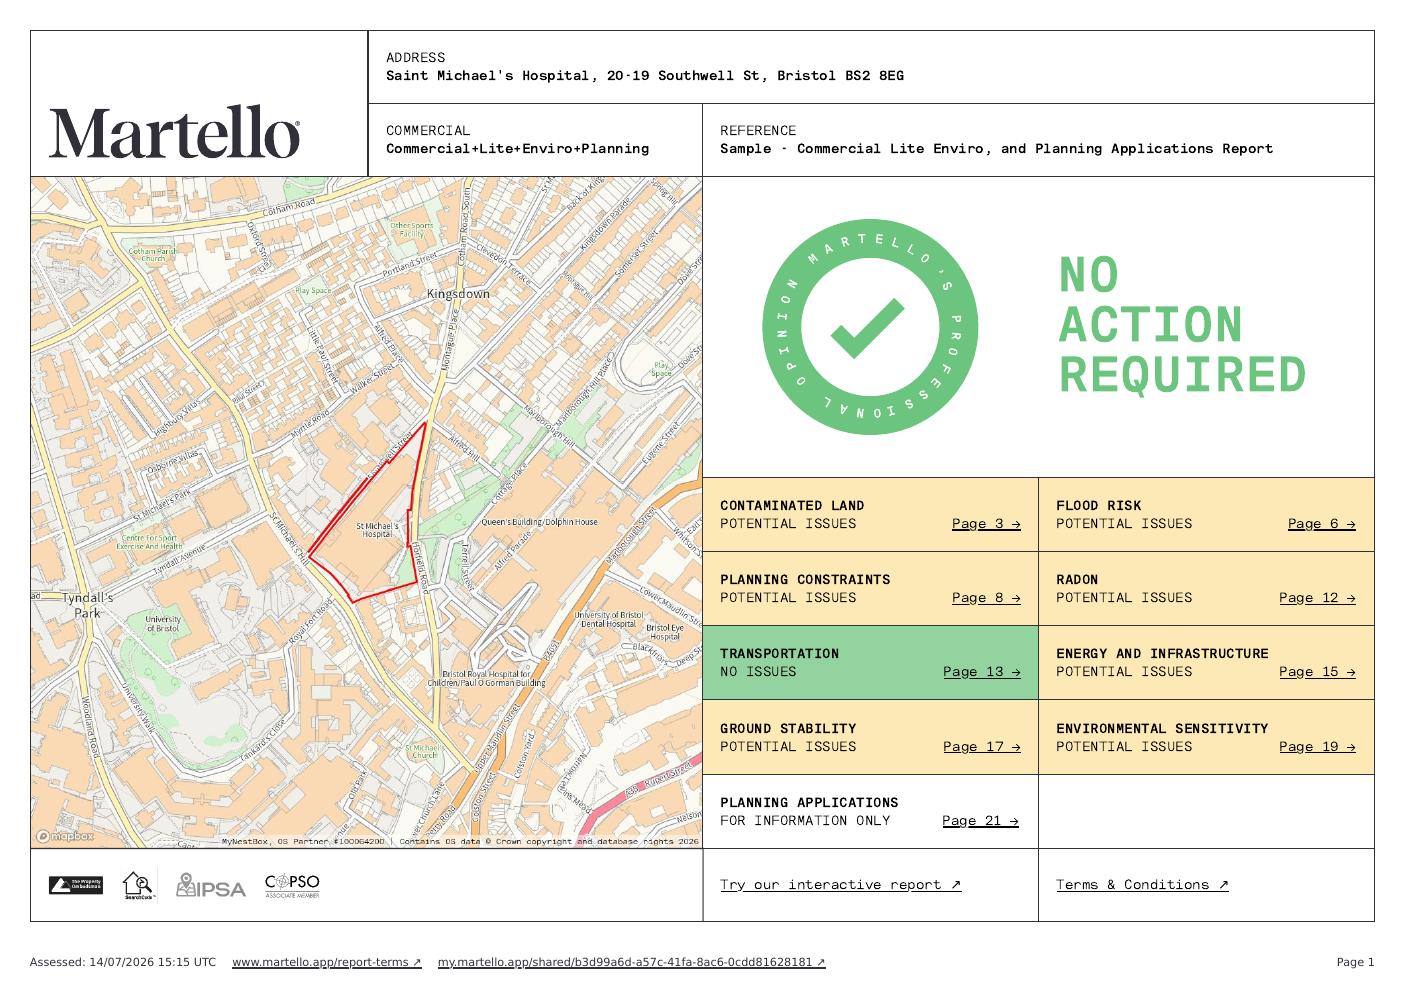Click the Cotham Parish Church map label
Screen dimensions: 1405x994
click(x=152, y=254)
